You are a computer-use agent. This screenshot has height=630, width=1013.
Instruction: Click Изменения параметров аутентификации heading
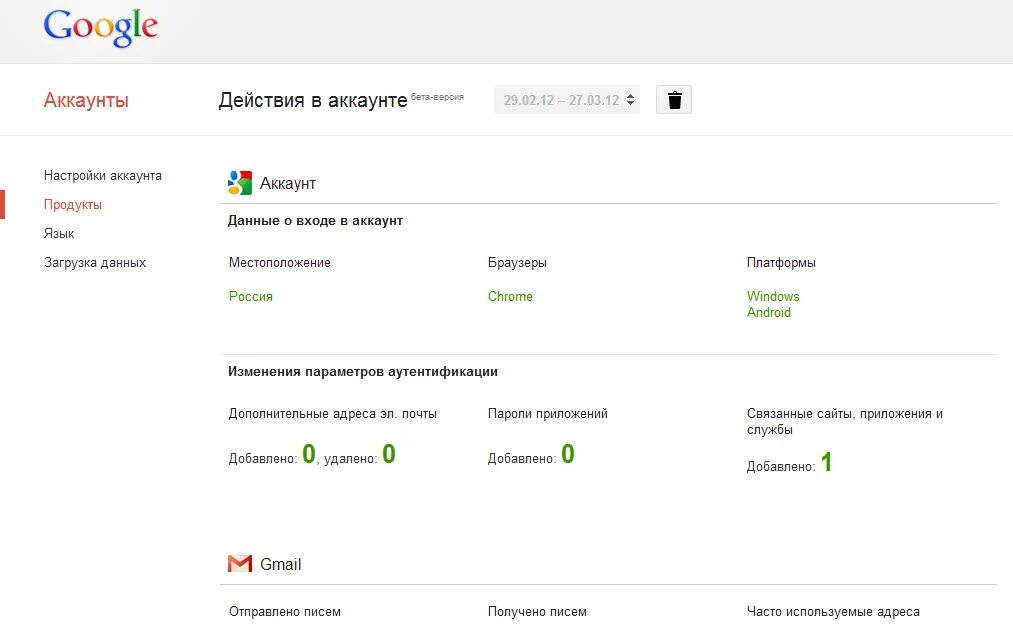click(362, 372)
